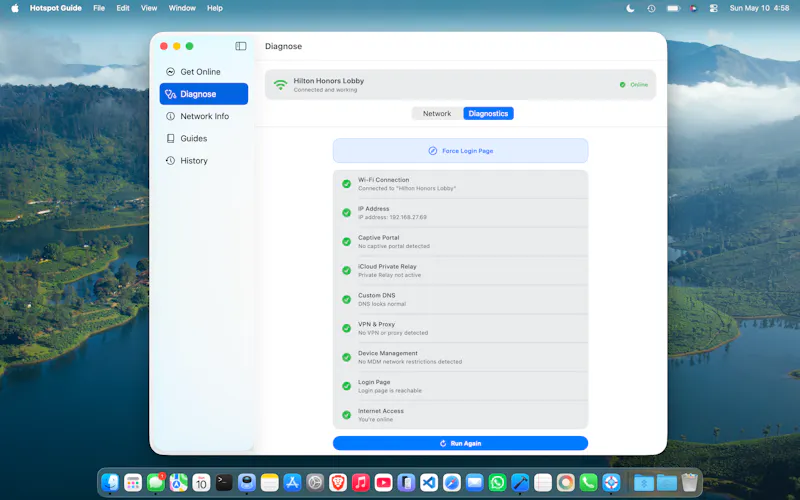
Task: Open Network Info in the sidebar
Action: click(x=204, y=116)
